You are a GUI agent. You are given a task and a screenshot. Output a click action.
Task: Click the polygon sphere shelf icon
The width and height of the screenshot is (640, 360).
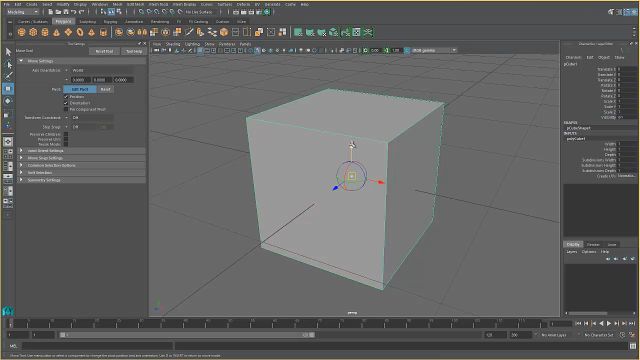pyautogui.click(x=22, y=32)
